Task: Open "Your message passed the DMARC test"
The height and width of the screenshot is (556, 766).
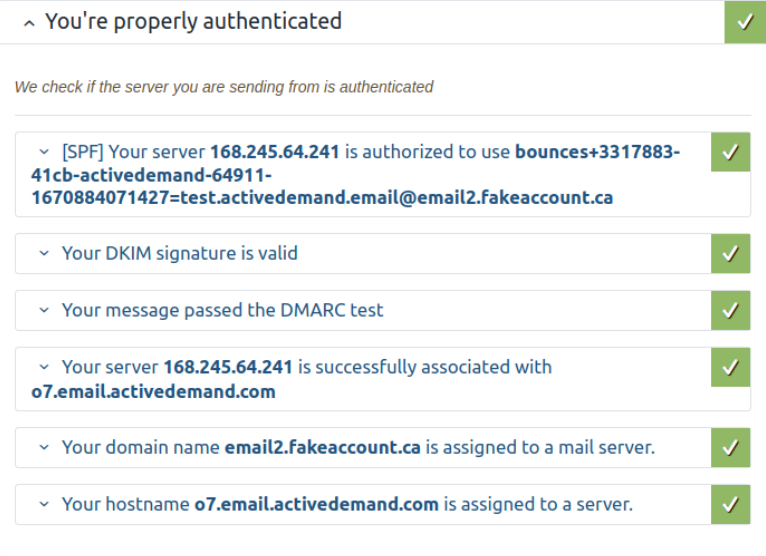Action: click(x=222, y=310)
